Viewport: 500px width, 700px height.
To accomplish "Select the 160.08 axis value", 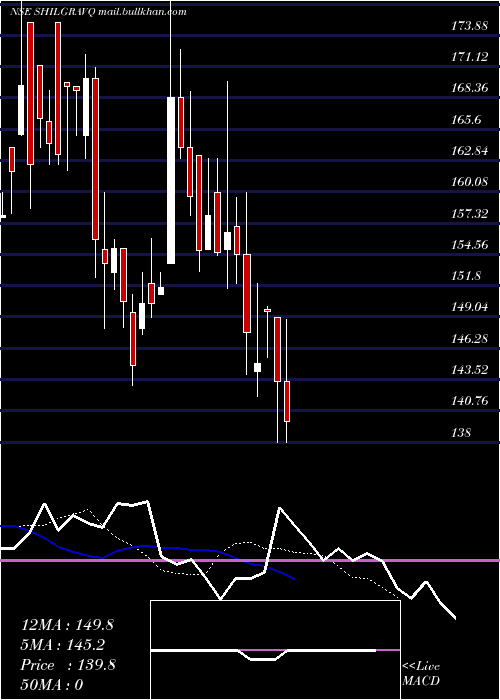I will coord(469,182).
